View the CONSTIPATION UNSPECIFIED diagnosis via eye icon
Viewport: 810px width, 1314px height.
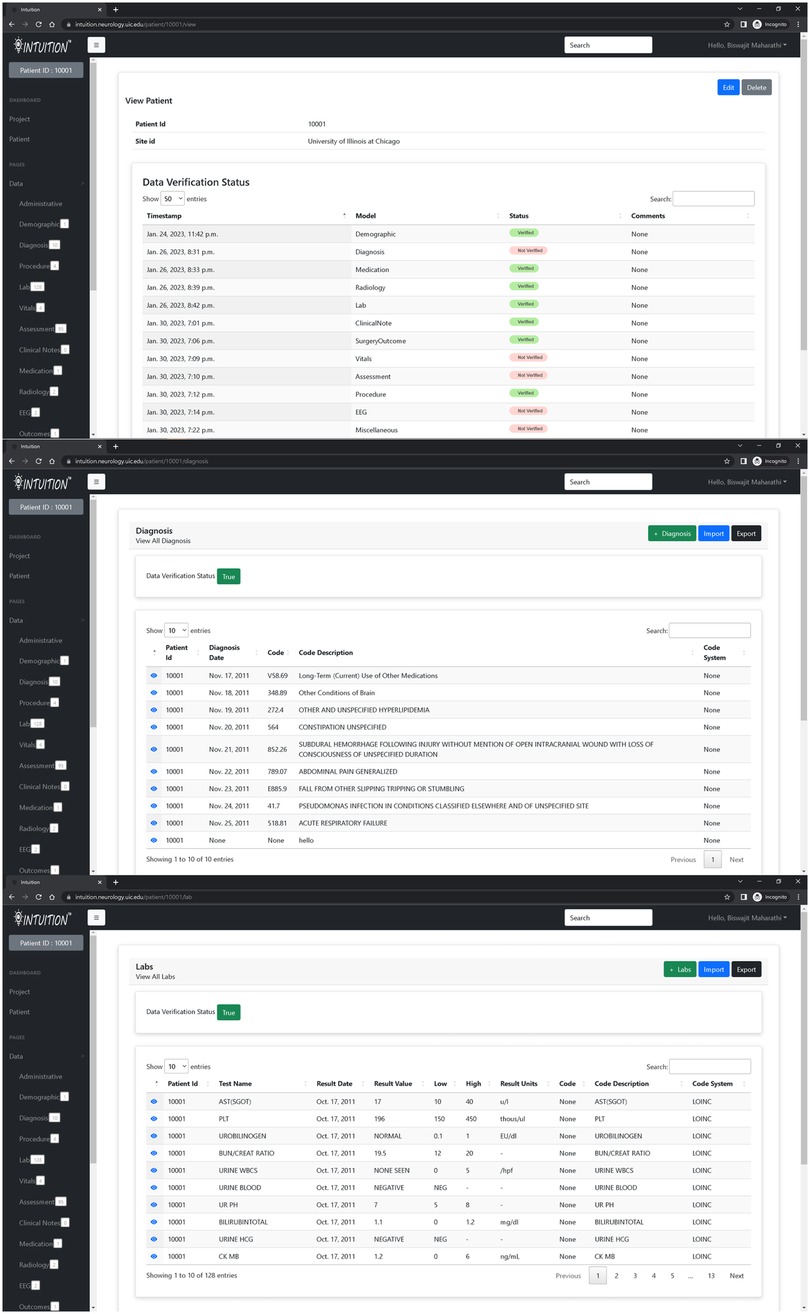[x=154, y=727]
